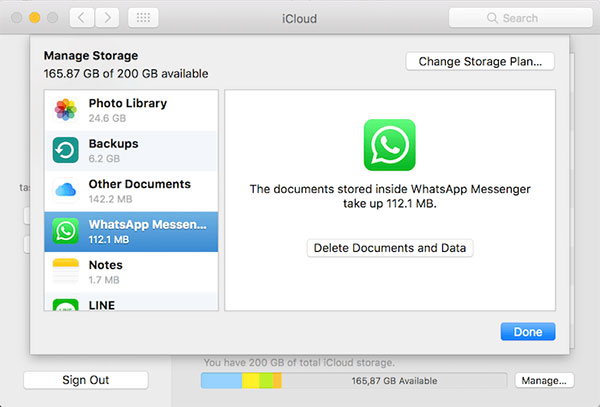Click the yellow storage bar segment
The height and width of the screenshot is (407, 600).
point(251,381)
